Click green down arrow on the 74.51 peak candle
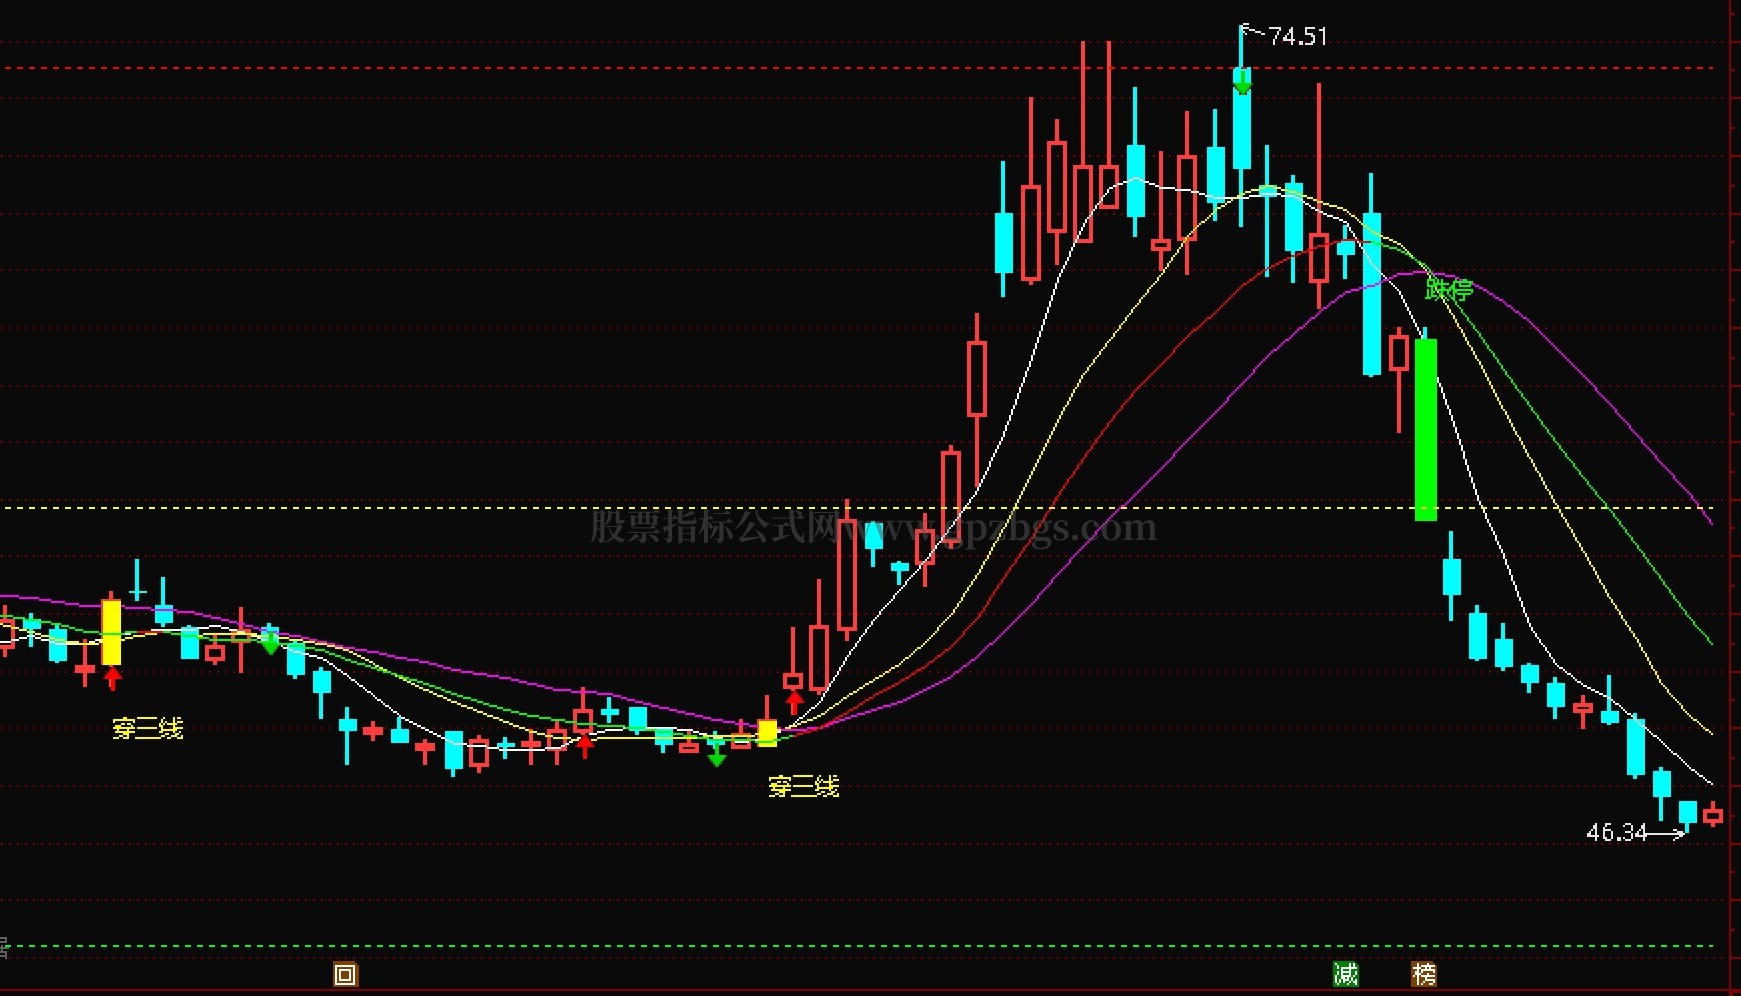 (1242, 84)
